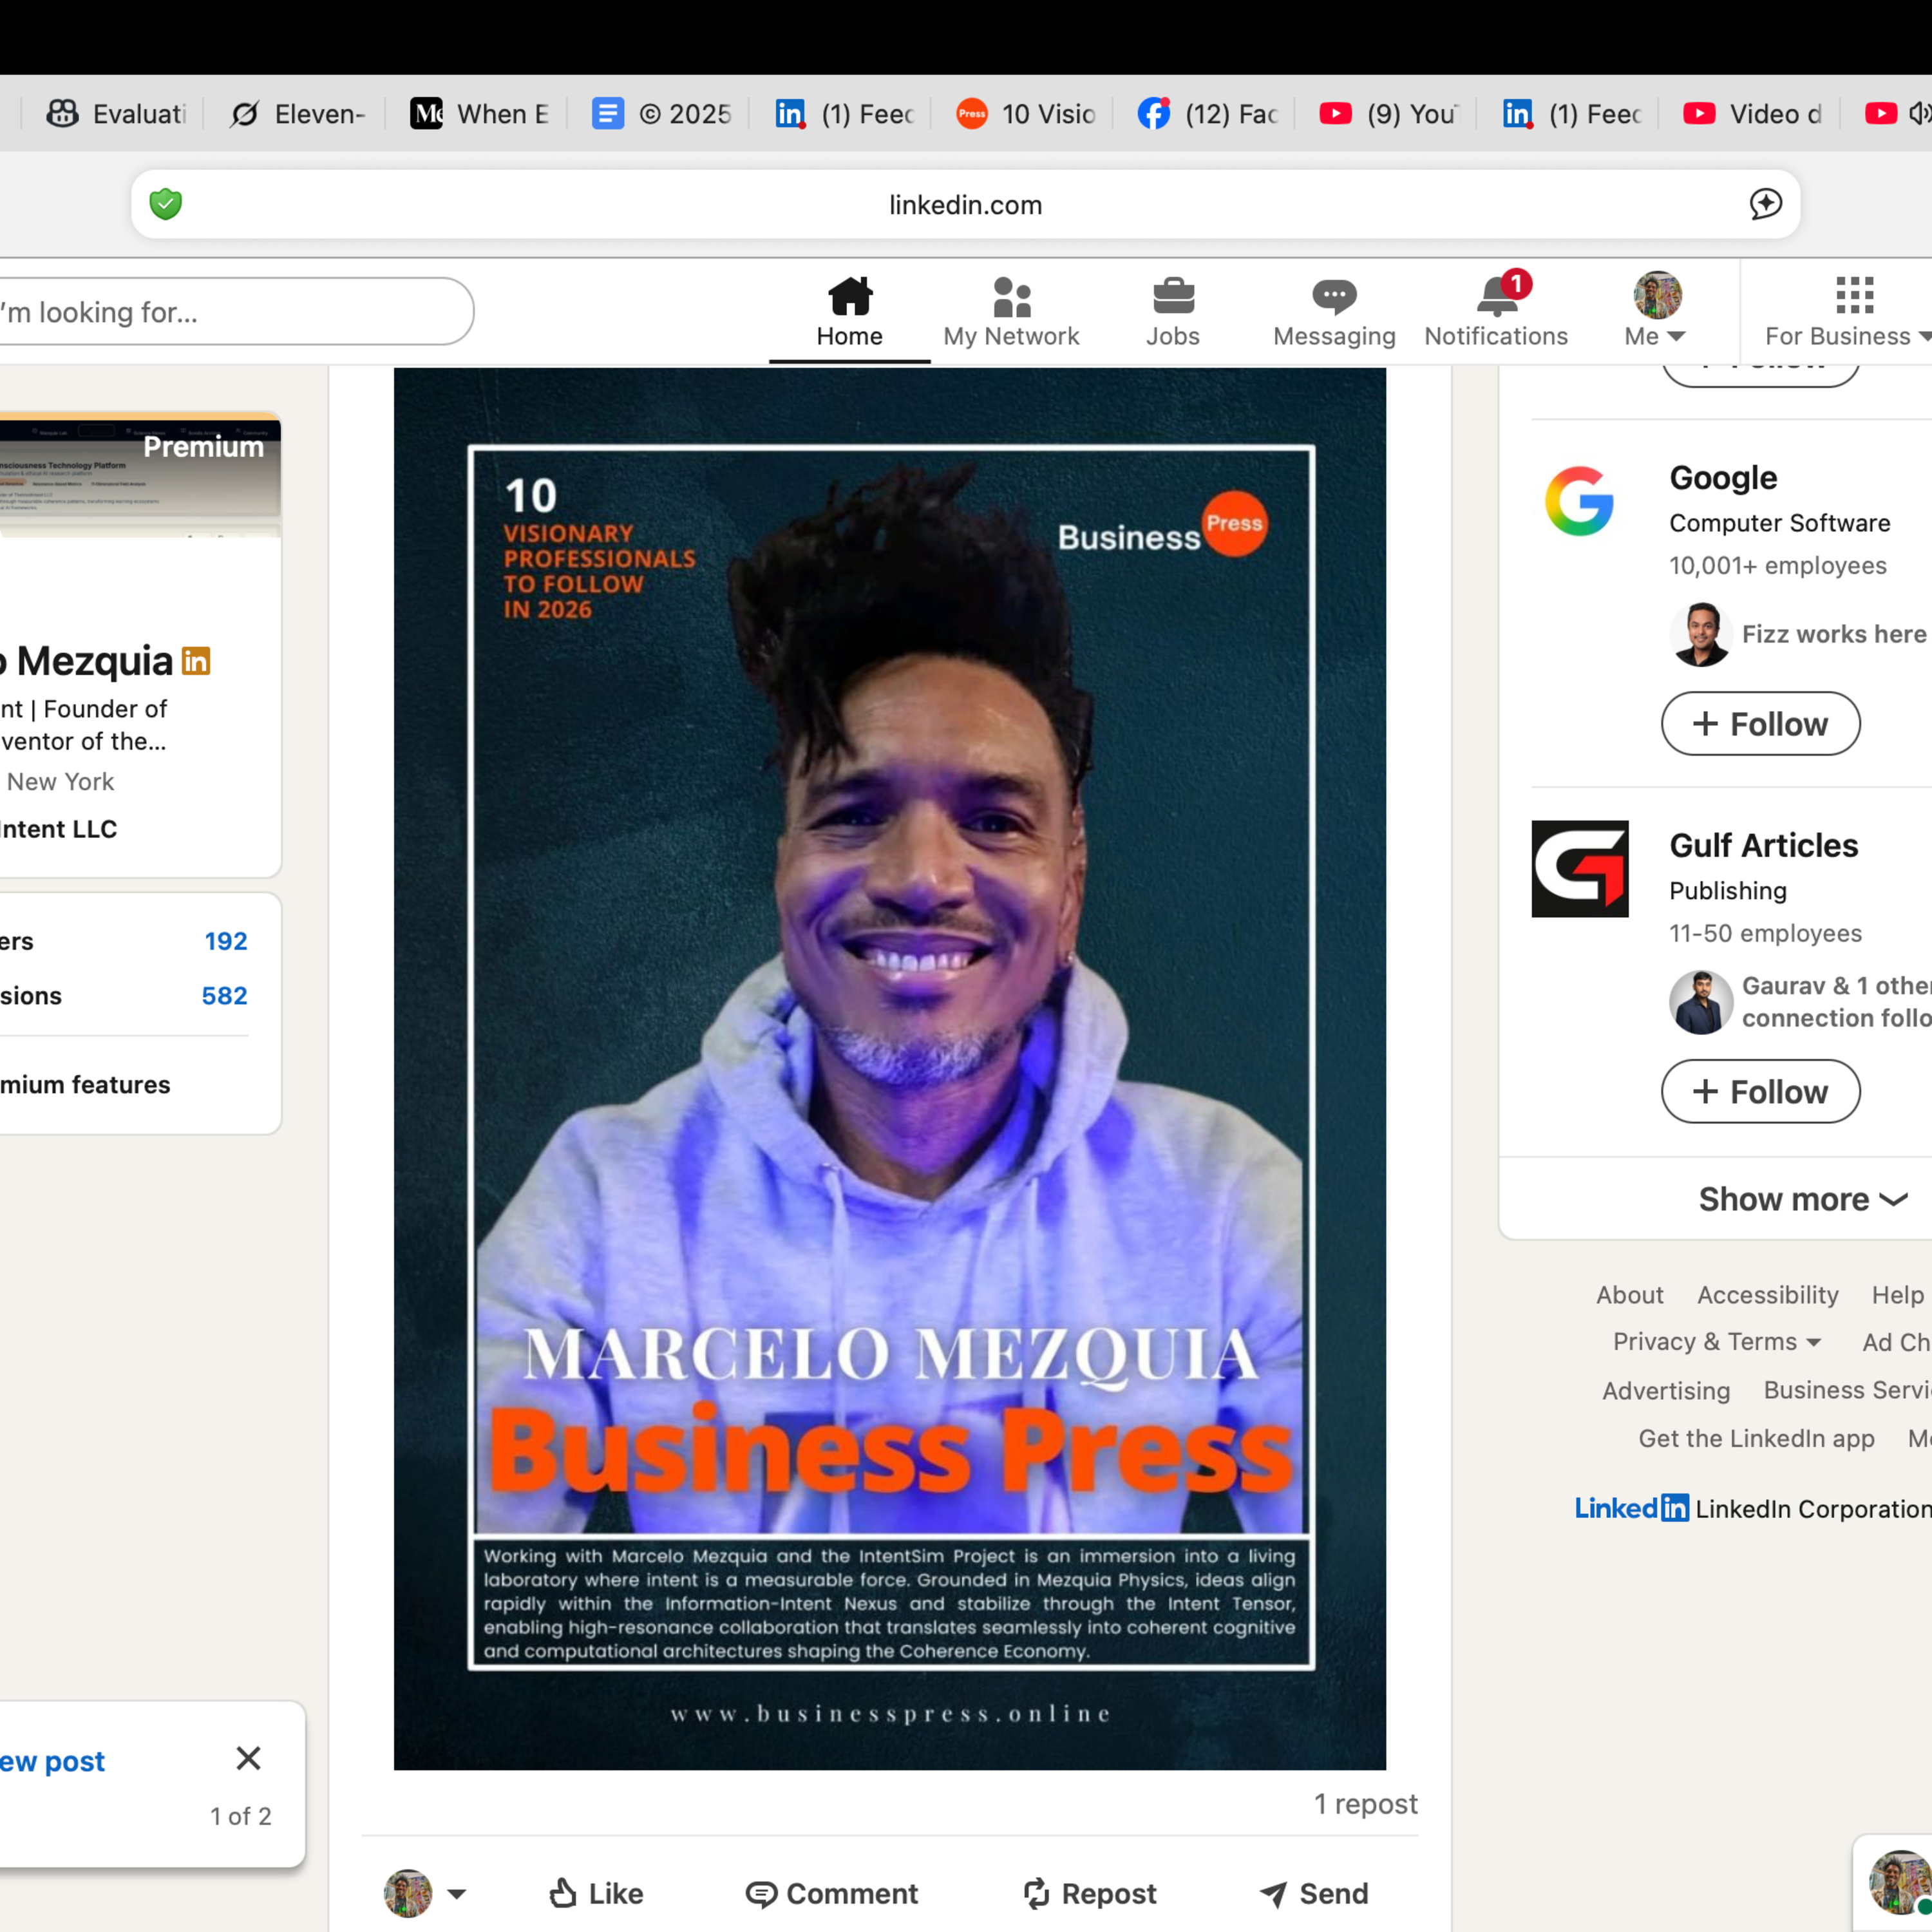Switch to the '© 2025' document tab

point(662,114)
